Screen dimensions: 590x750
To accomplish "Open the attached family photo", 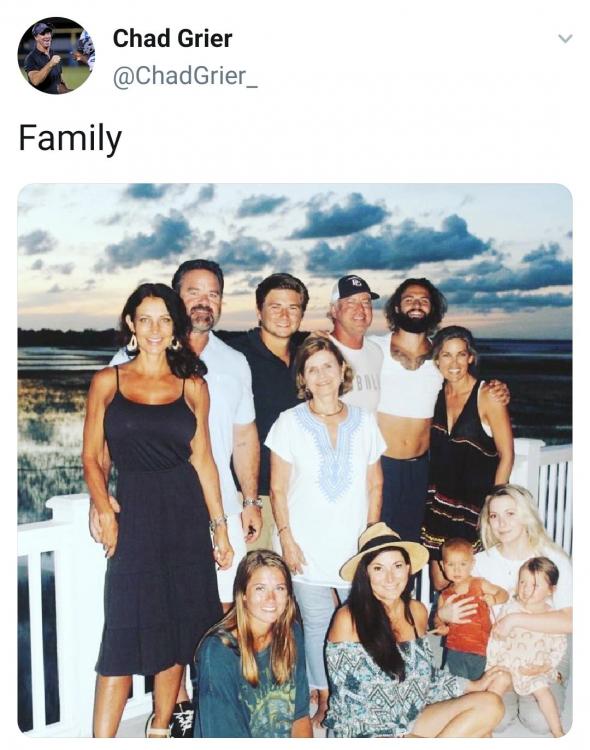I will click(x=295, y=460).
